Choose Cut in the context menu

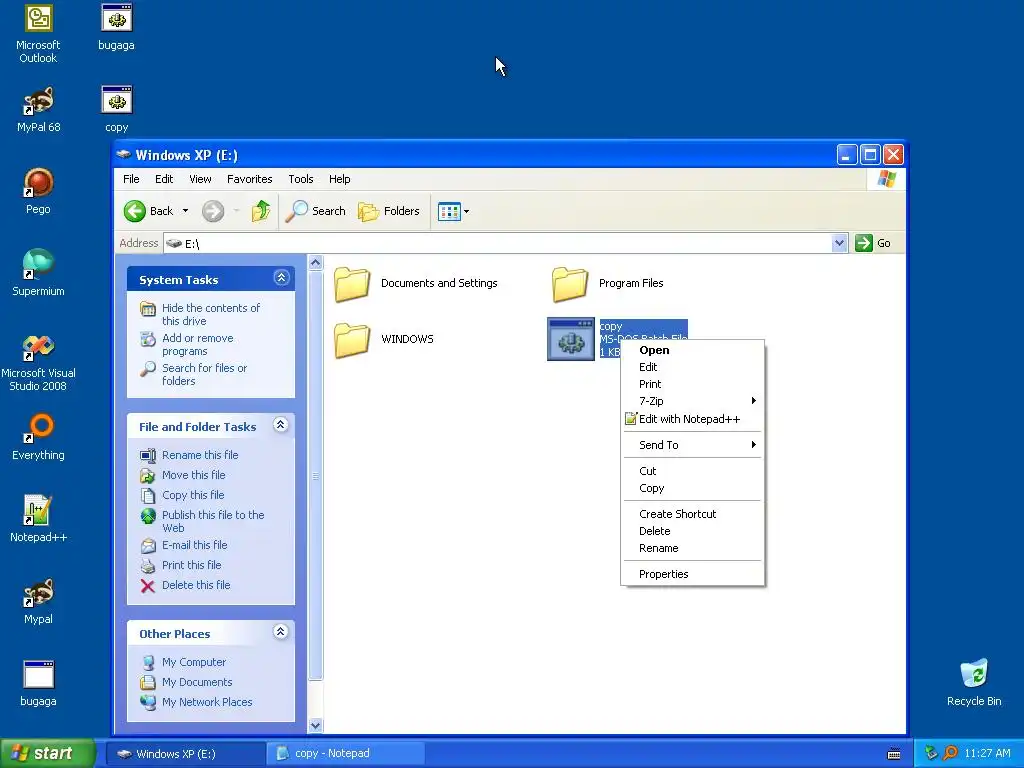click(692, 471)
